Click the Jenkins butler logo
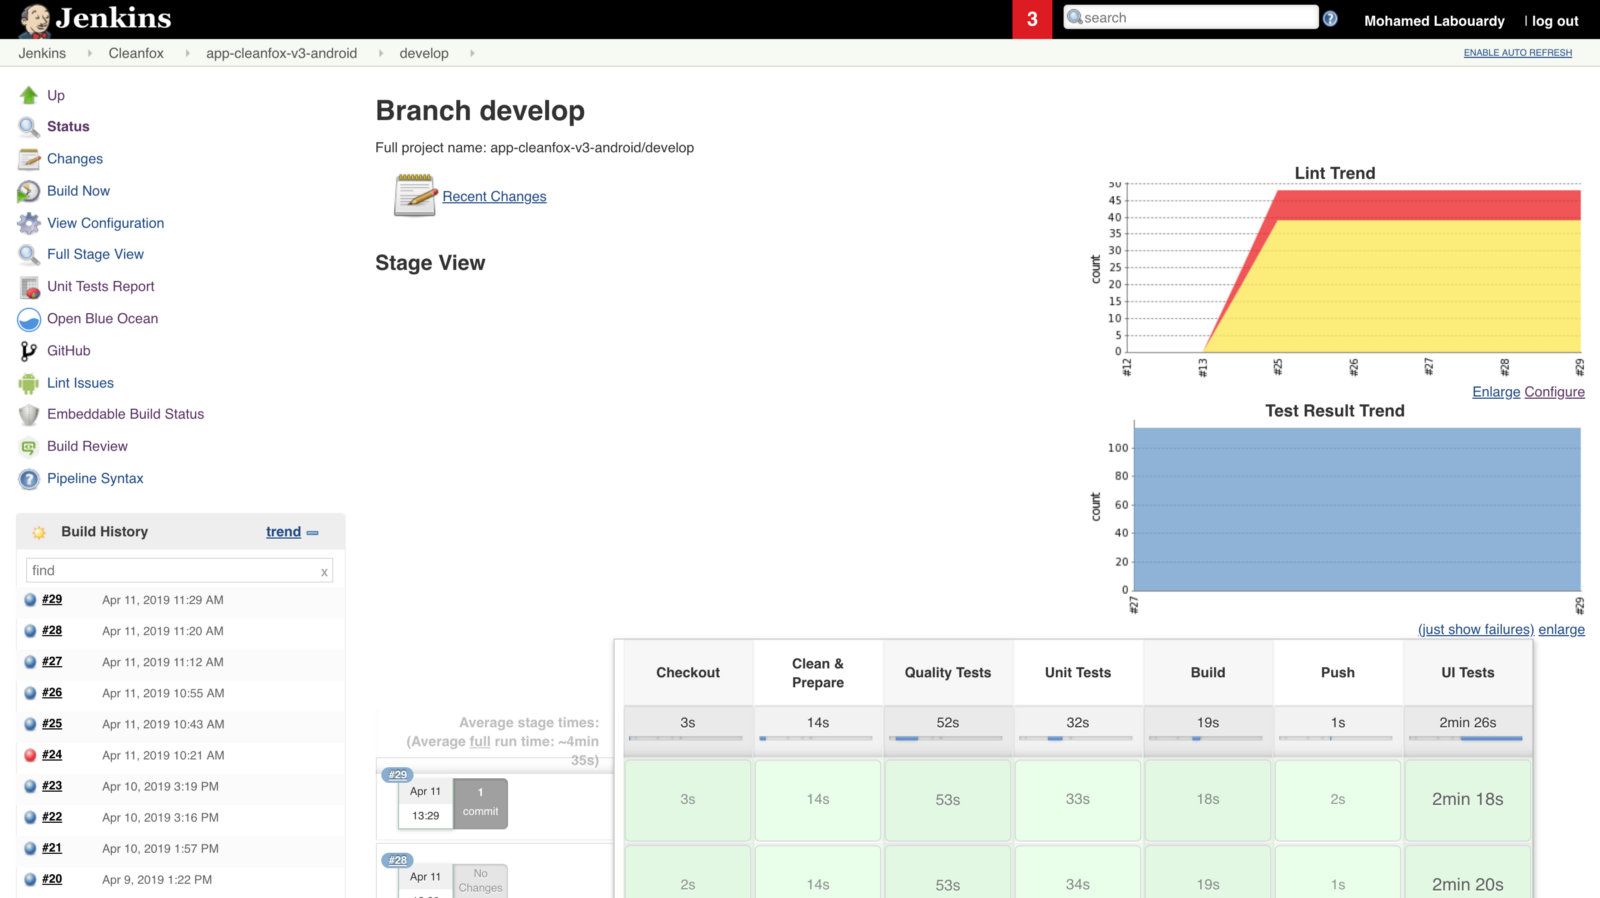This screenshot has height=898, width=1600. [35, 20]
